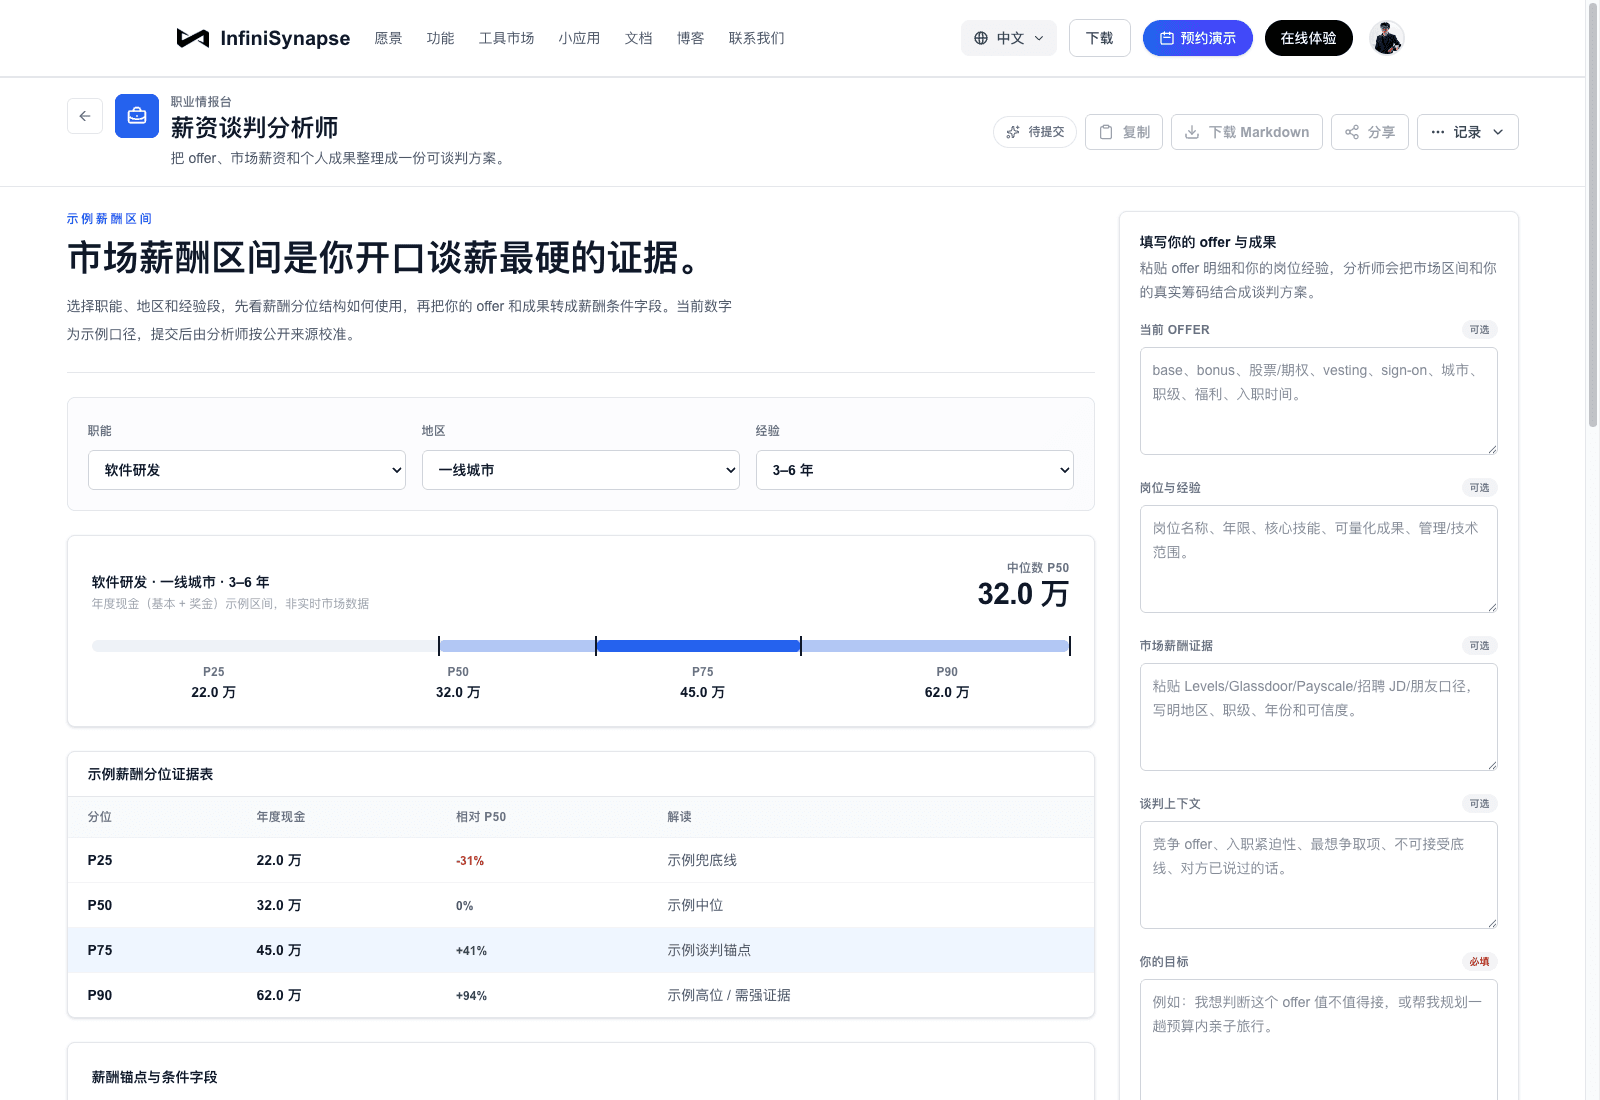This screenshot has width=1600, height=1100.
Task: Open the 功能 nav item
Action: [x=440, y=38]
